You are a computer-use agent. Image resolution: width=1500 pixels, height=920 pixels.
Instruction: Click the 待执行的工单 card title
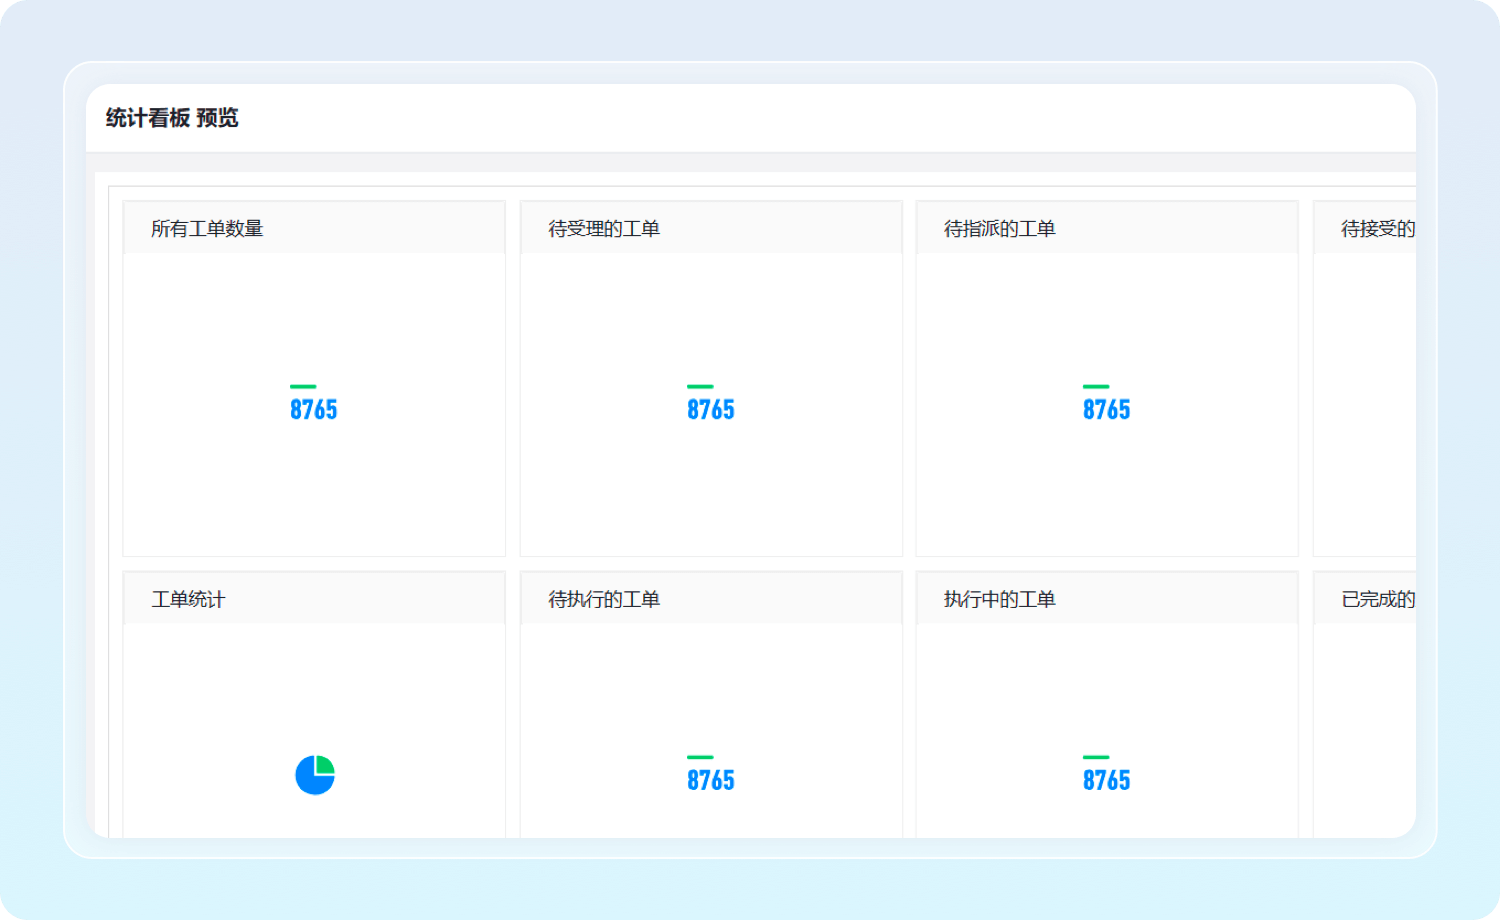coord(604,600)
